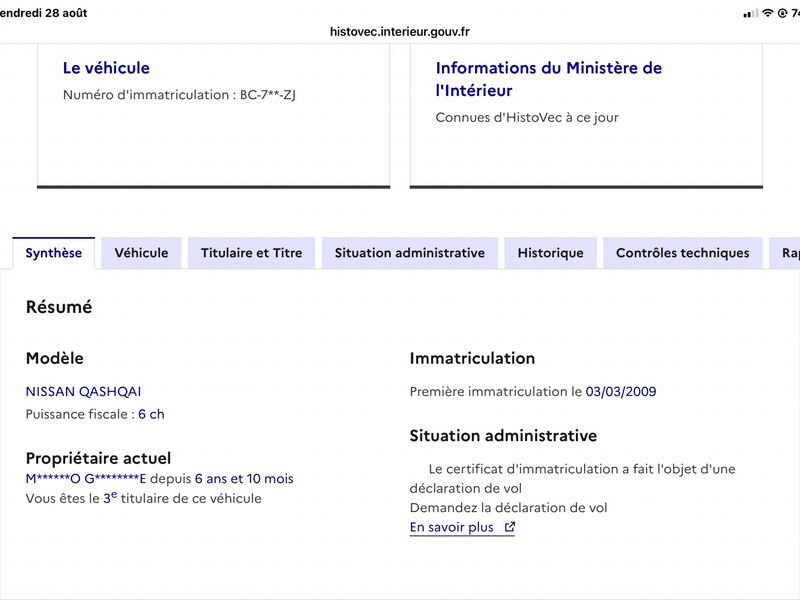
Task: Select the NISSAN QASHQAI model text
Action: click(83, 391)
